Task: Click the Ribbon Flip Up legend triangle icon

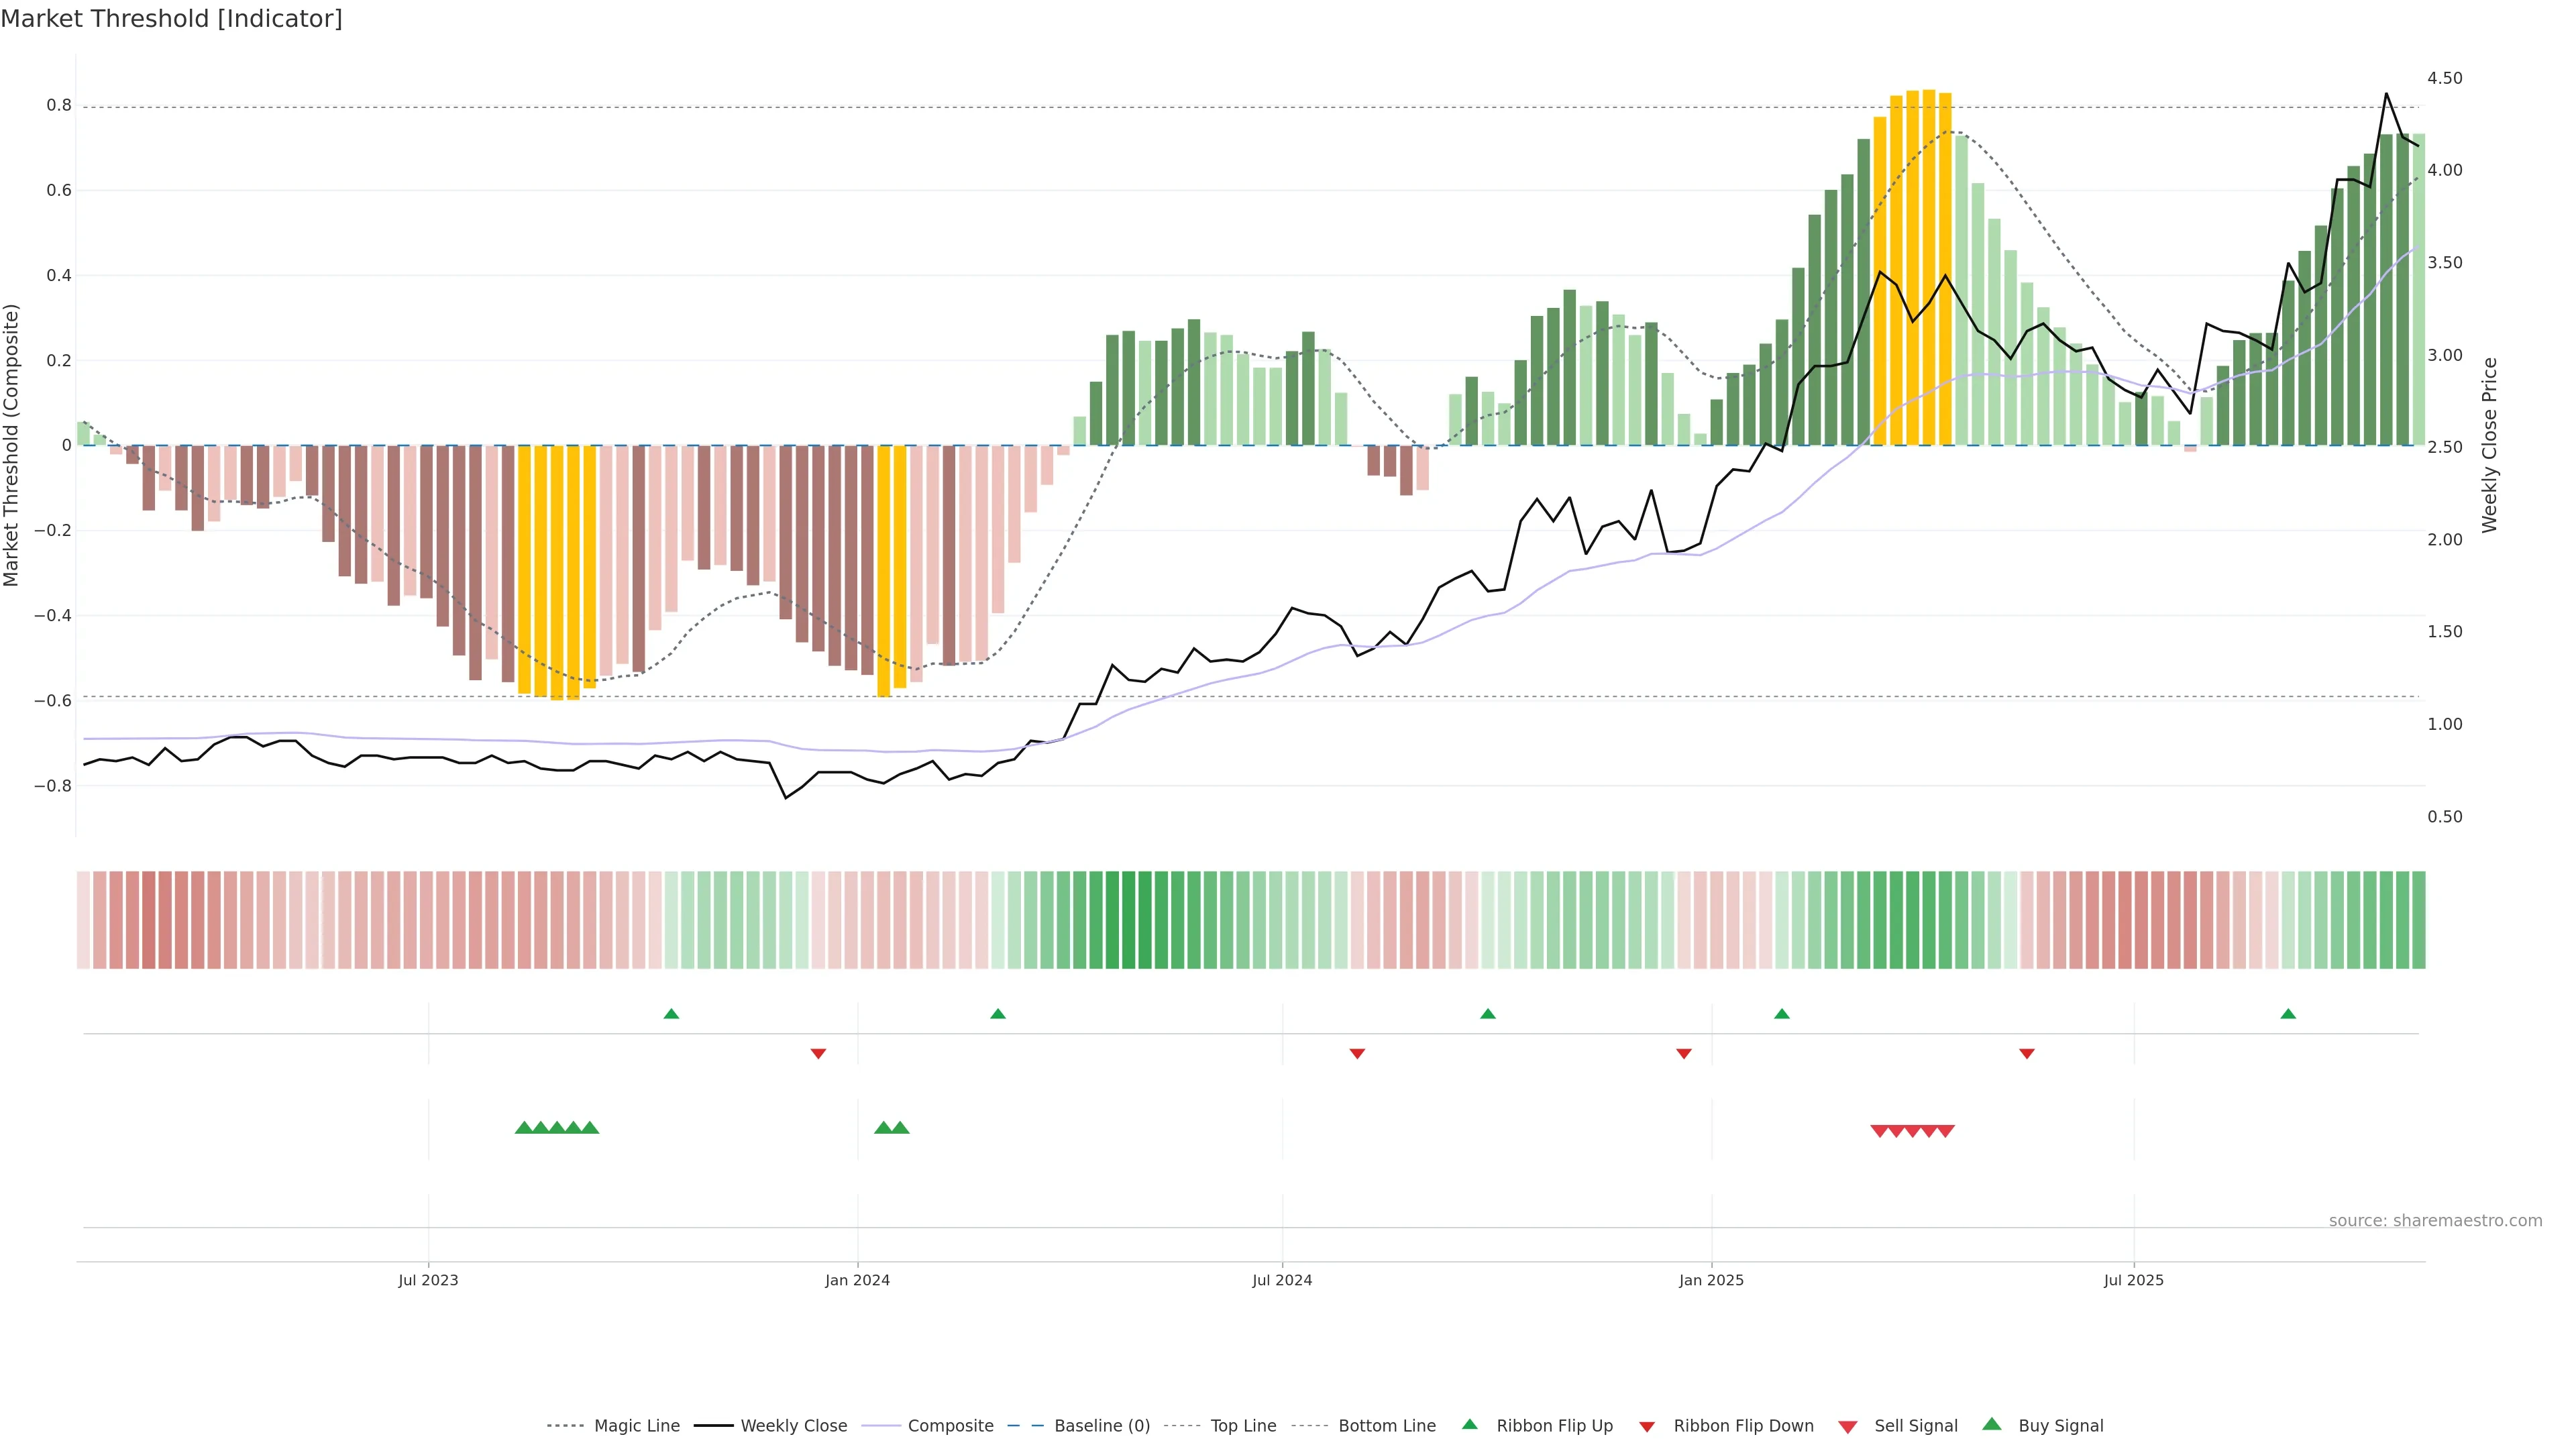Action: click(1469, 1424)
